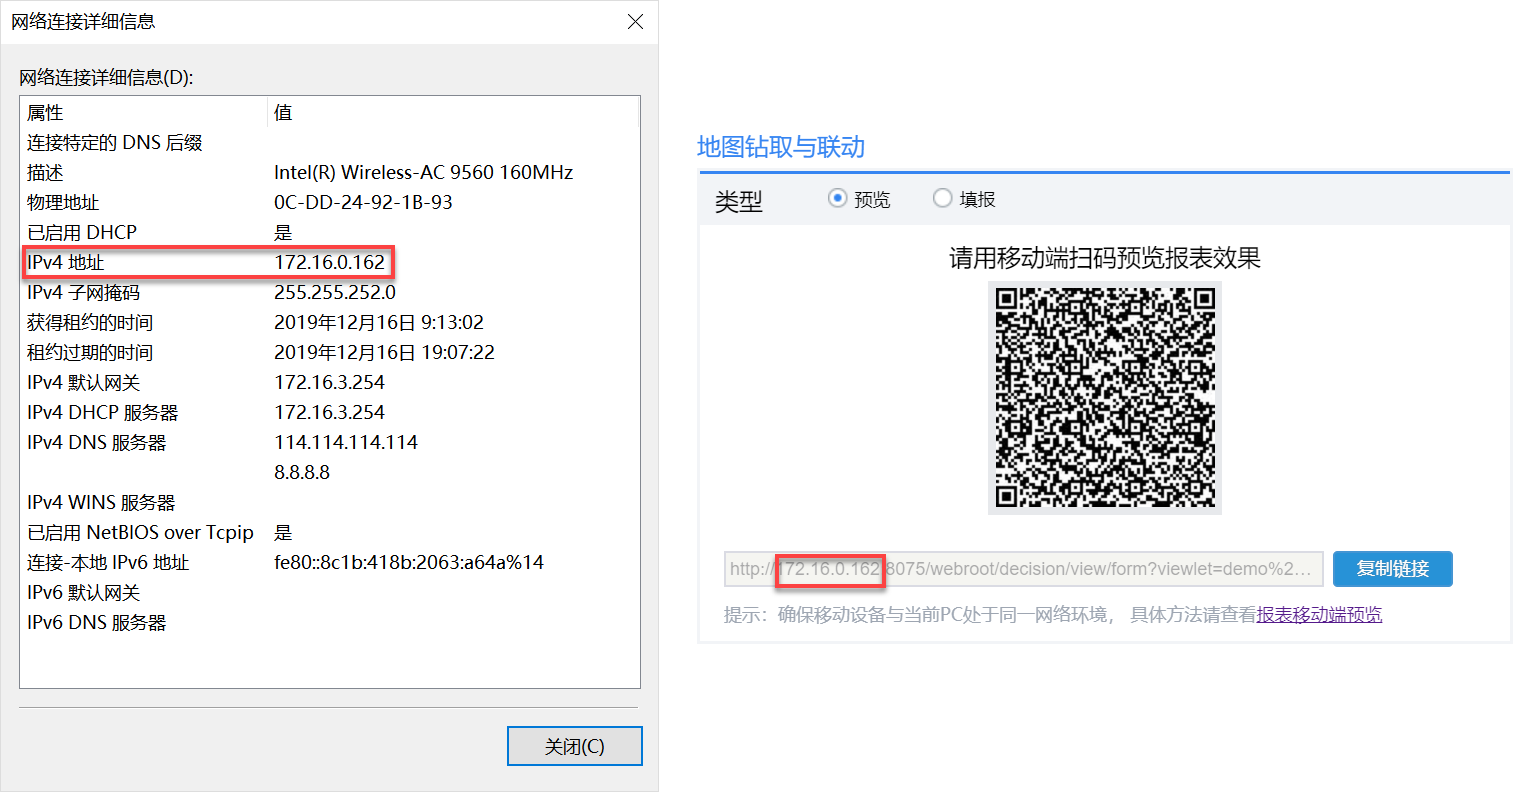Select the 连接-本地 IPv6 地址 property row
This screenshot has width=1529, height=792.
point(330,563)
